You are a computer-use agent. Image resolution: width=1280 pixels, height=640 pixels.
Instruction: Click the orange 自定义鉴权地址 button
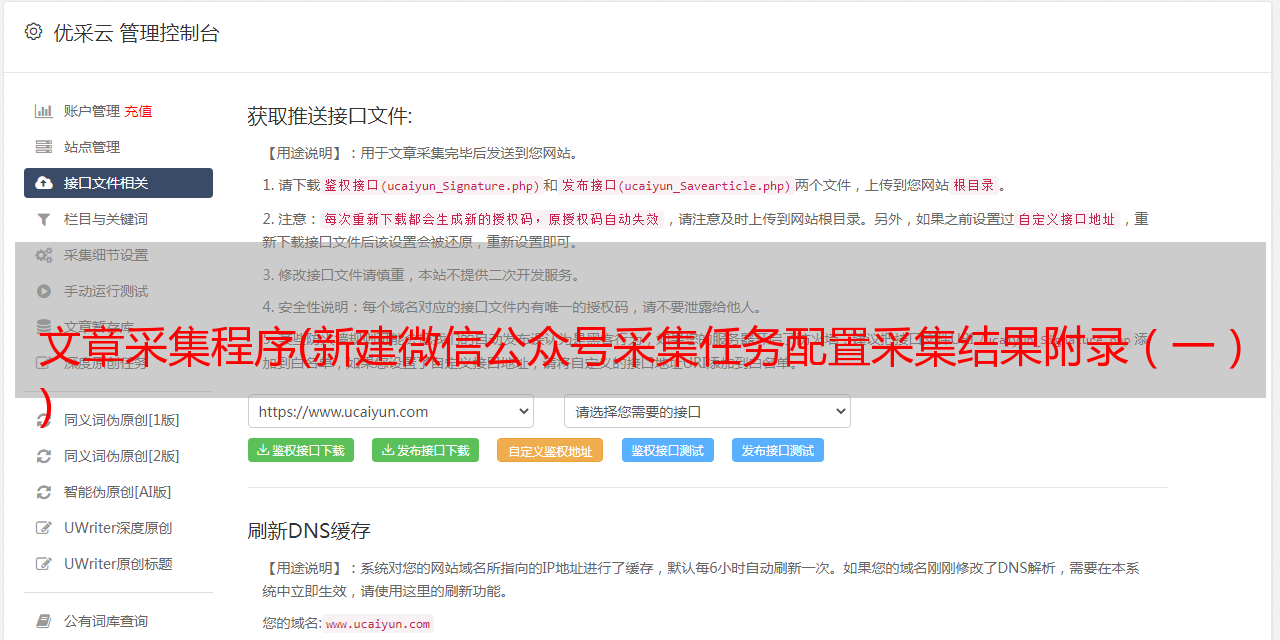click(550, 451)
